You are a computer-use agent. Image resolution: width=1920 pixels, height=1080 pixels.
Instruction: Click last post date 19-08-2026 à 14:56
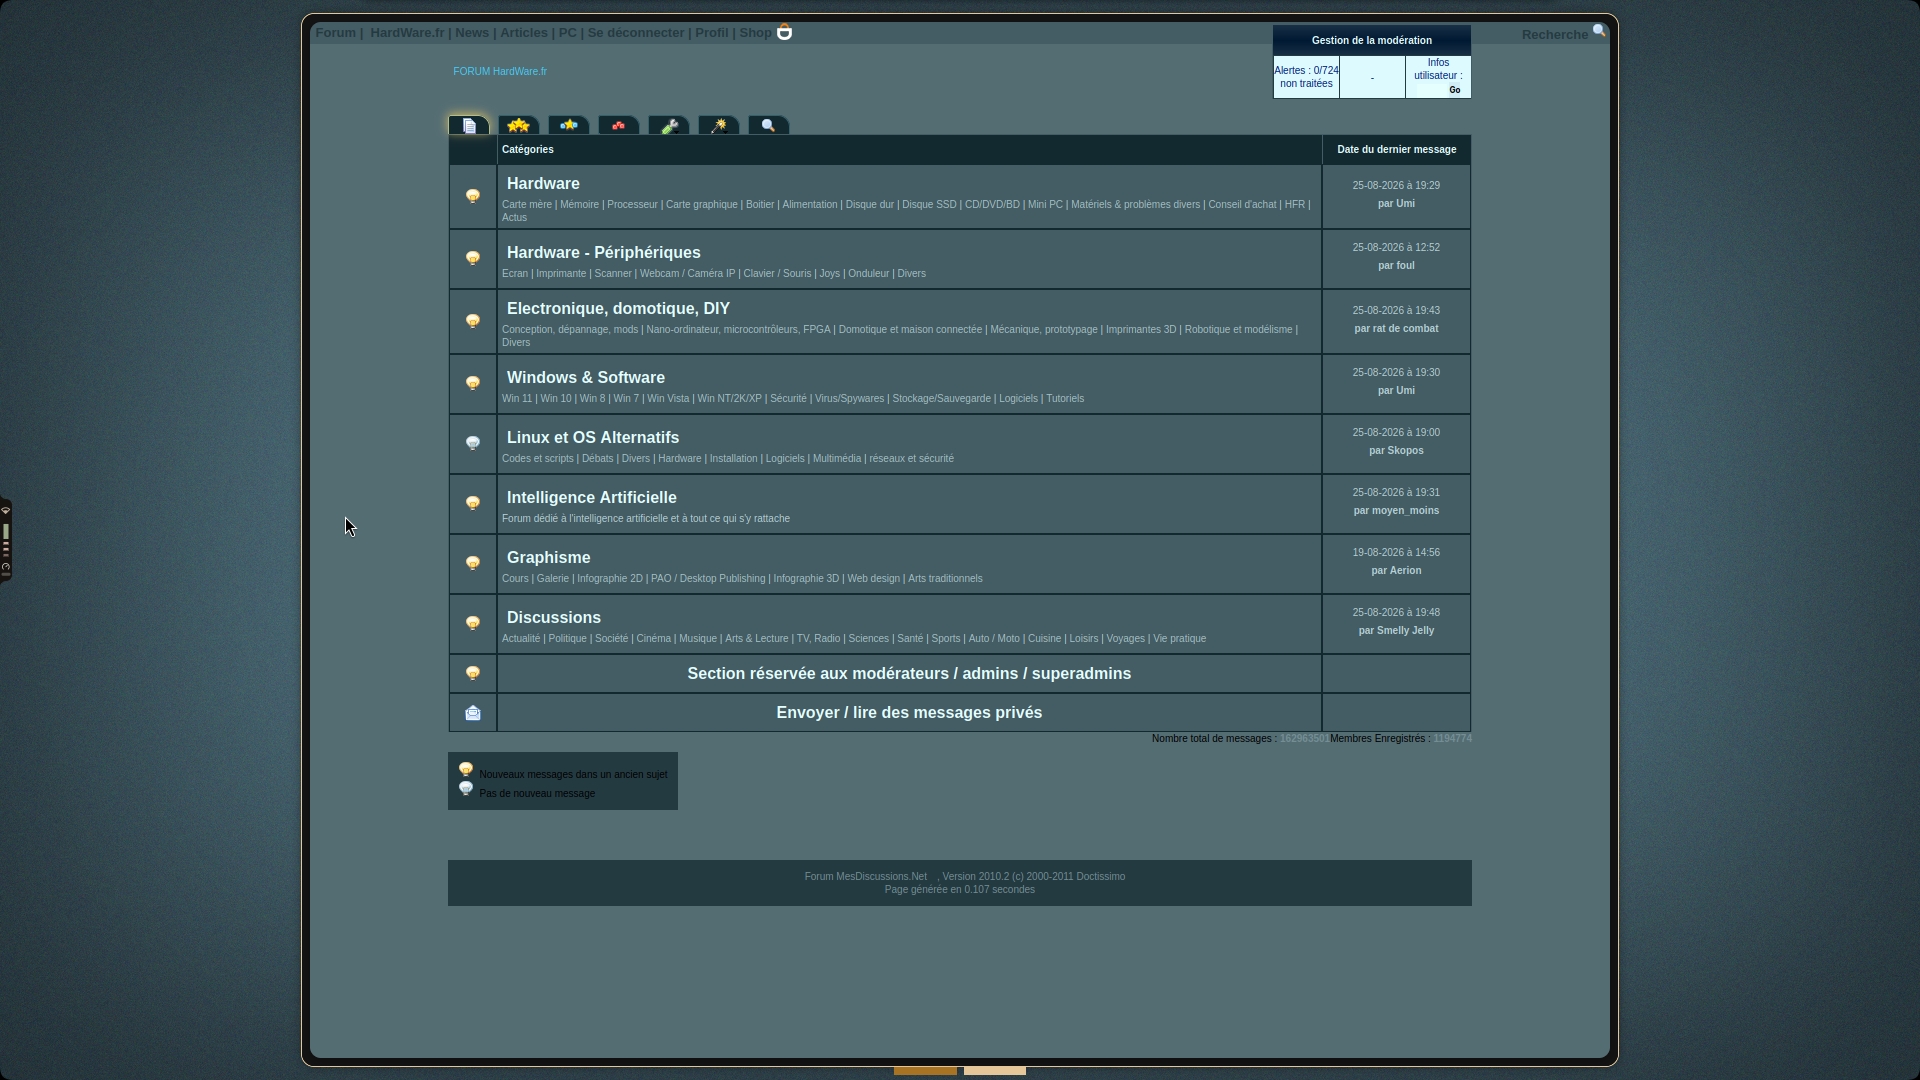tap(1396, 553)
